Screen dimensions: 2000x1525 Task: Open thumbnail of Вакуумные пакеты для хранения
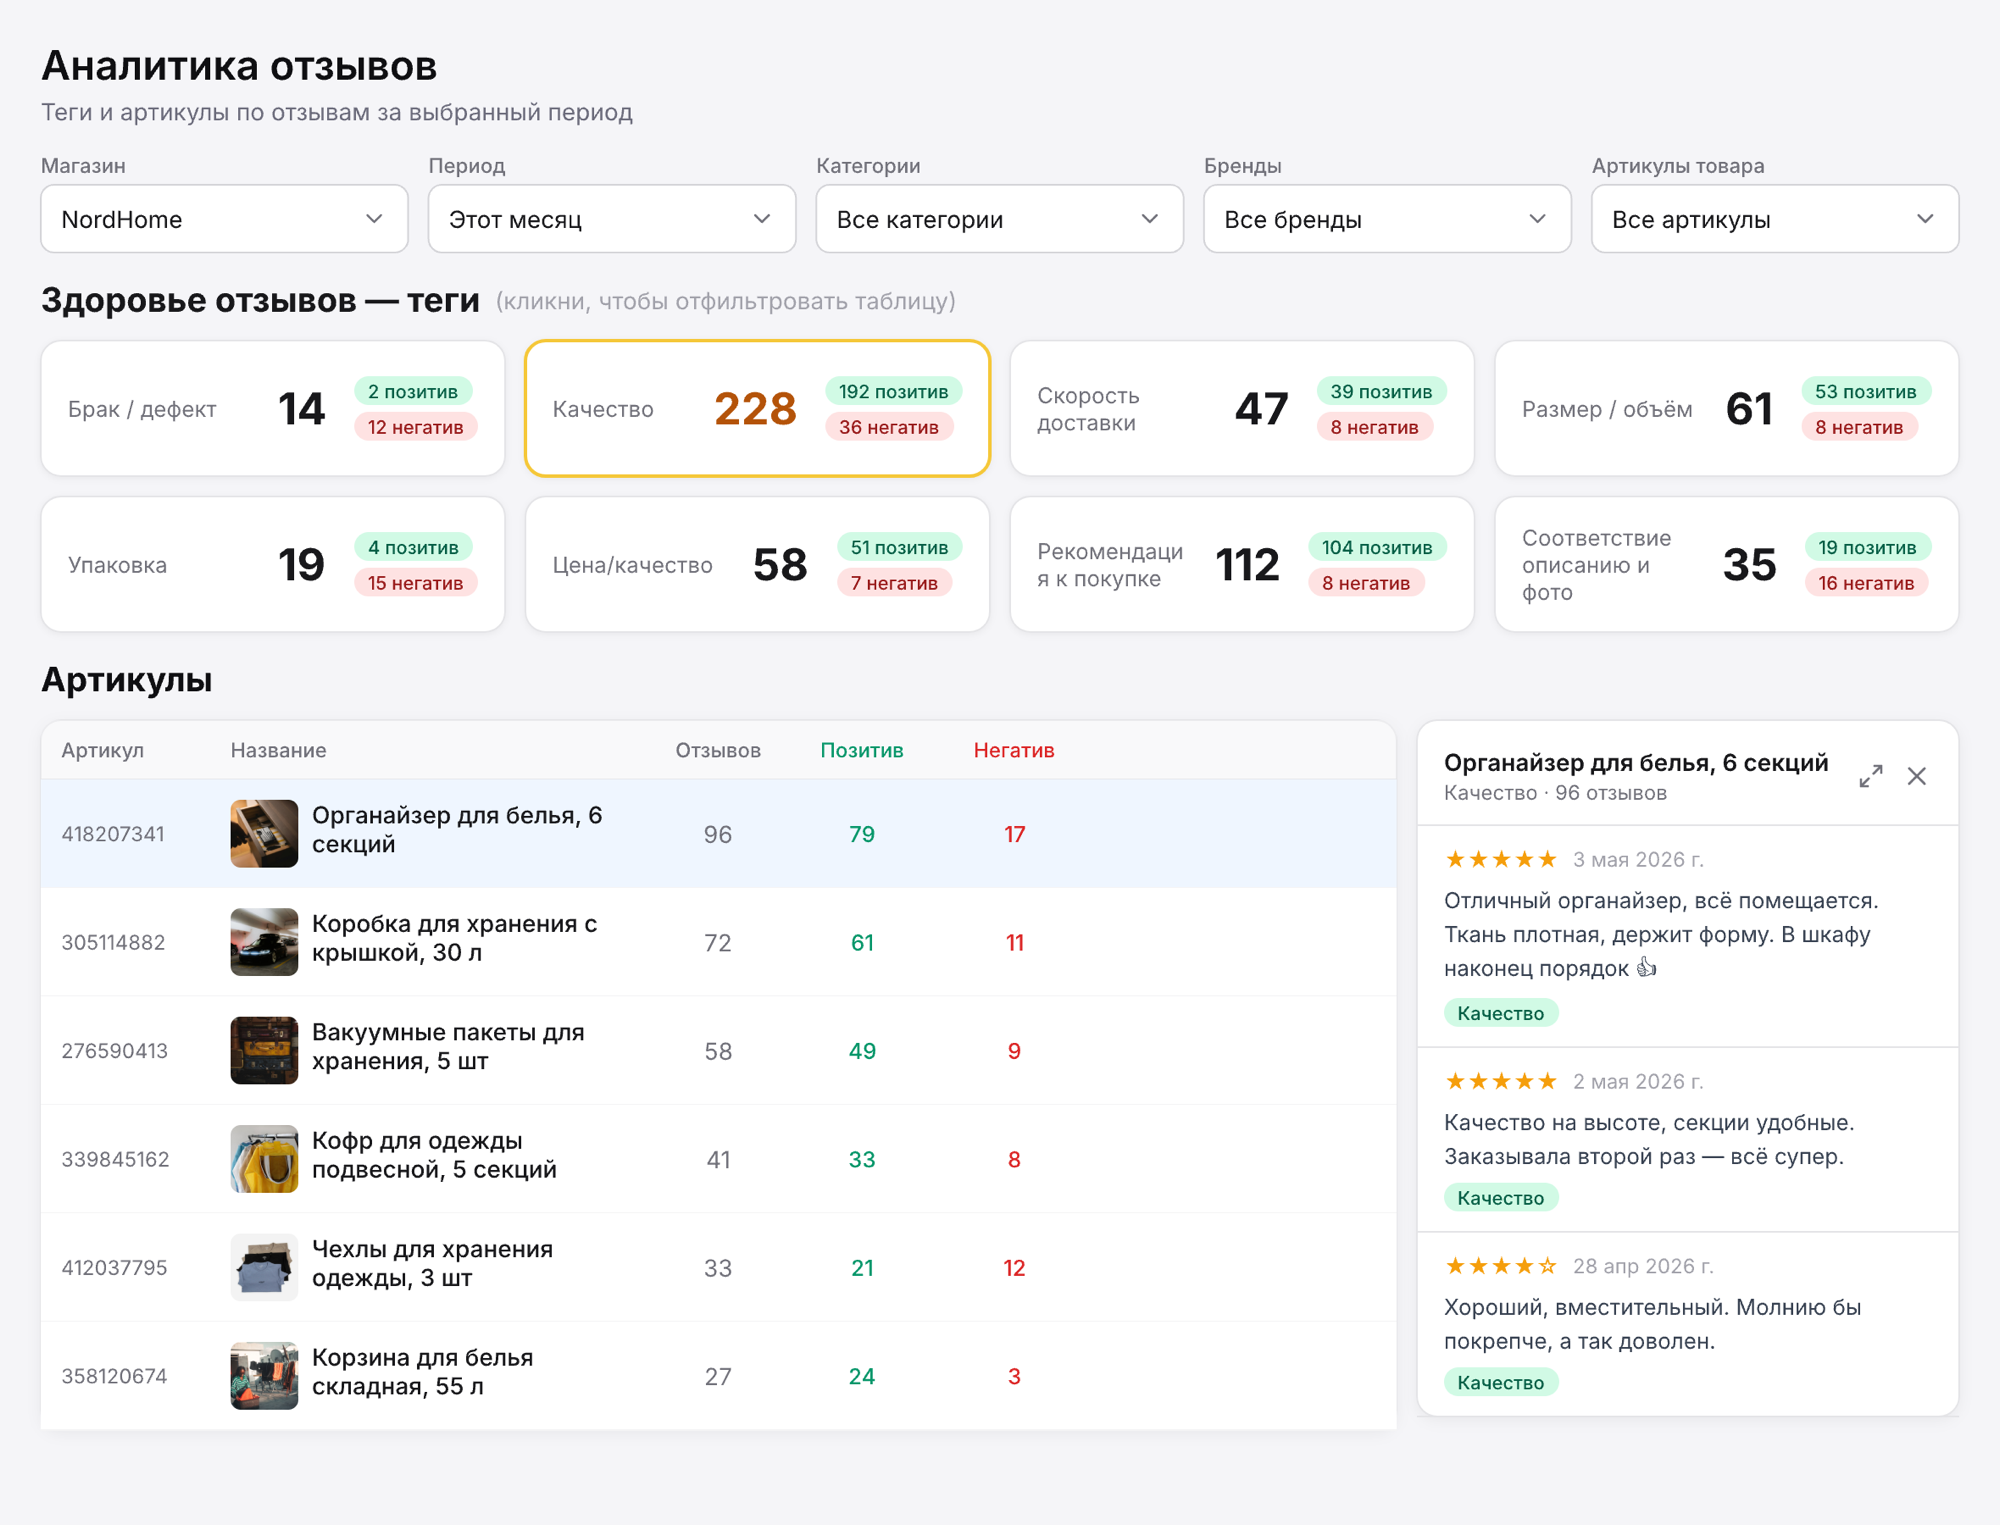point(264,1050)
